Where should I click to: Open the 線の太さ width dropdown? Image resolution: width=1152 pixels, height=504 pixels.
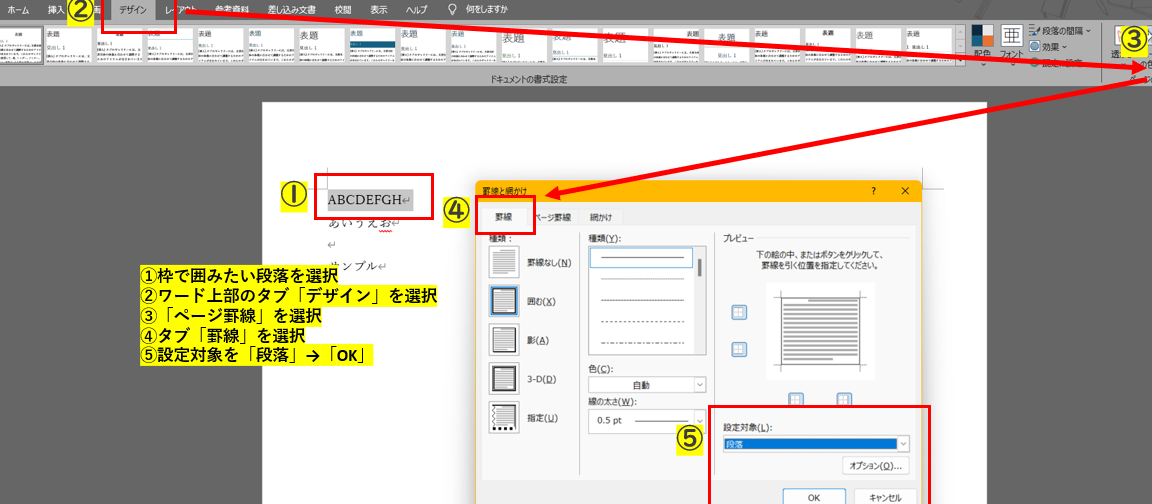[x=647, y=420]
